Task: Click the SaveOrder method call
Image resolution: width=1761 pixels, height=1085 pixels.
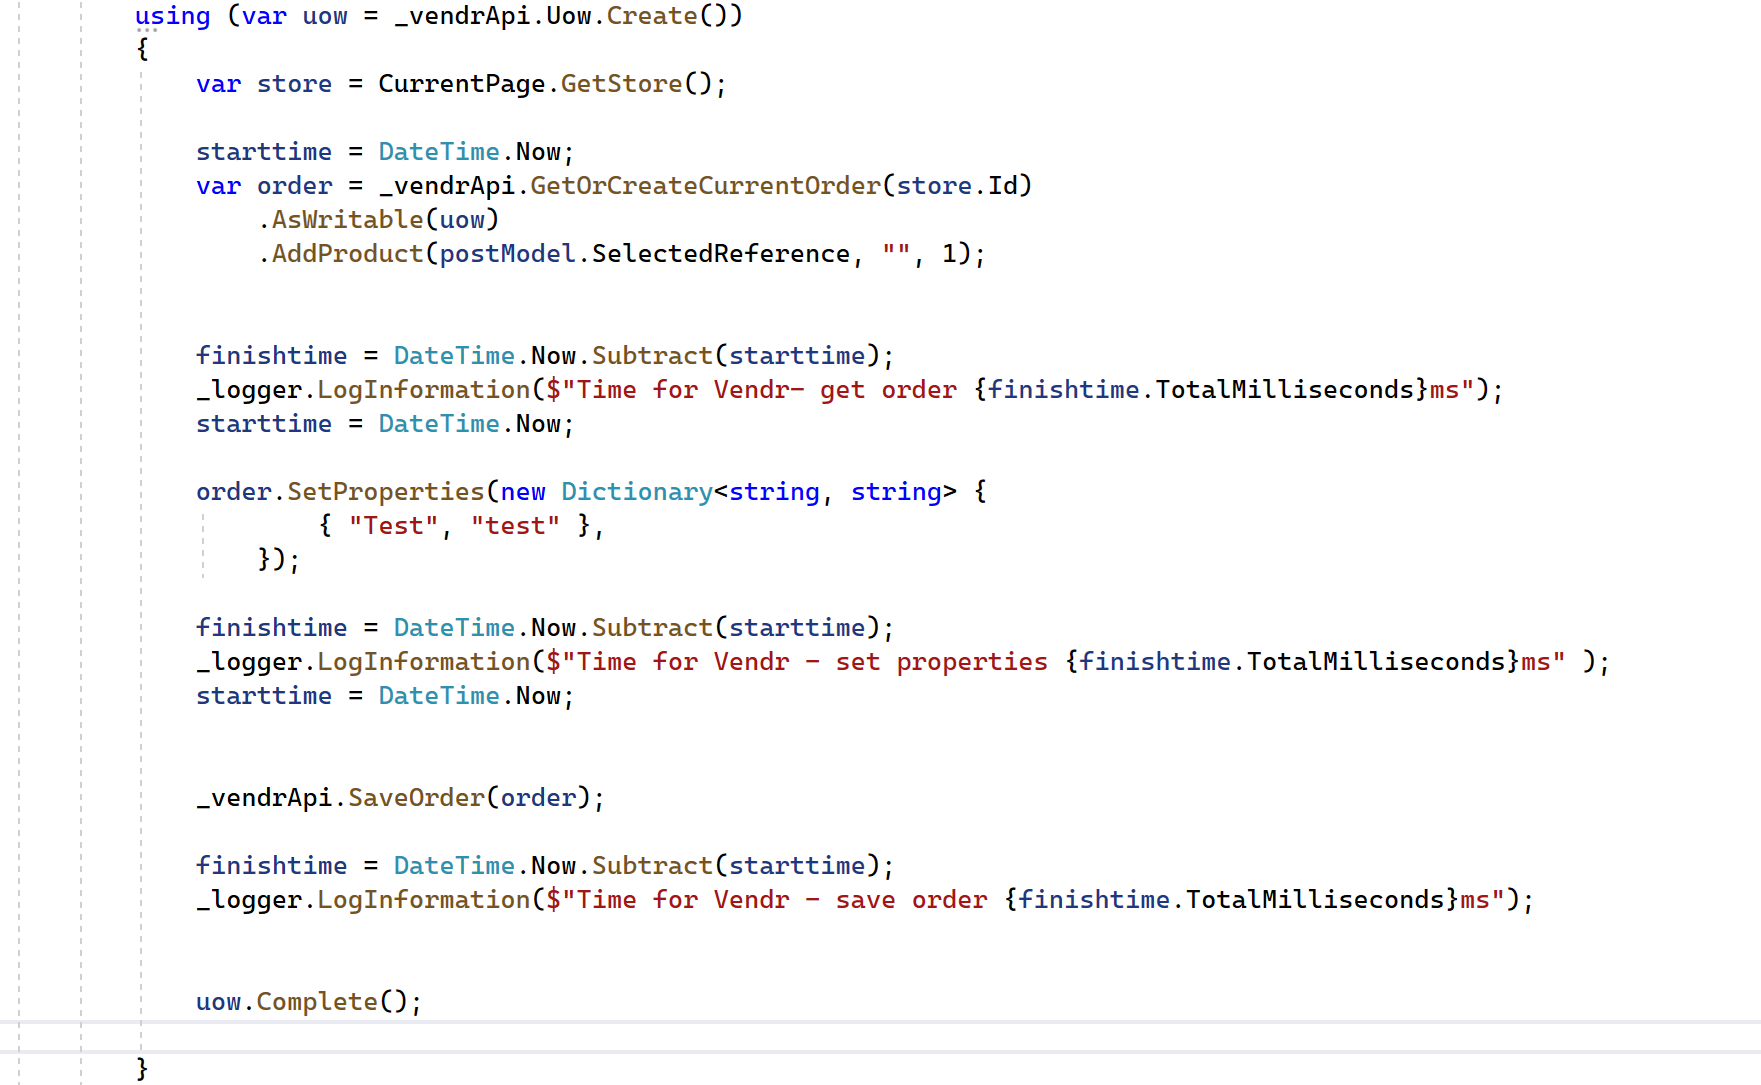Action: pos(416,798)
